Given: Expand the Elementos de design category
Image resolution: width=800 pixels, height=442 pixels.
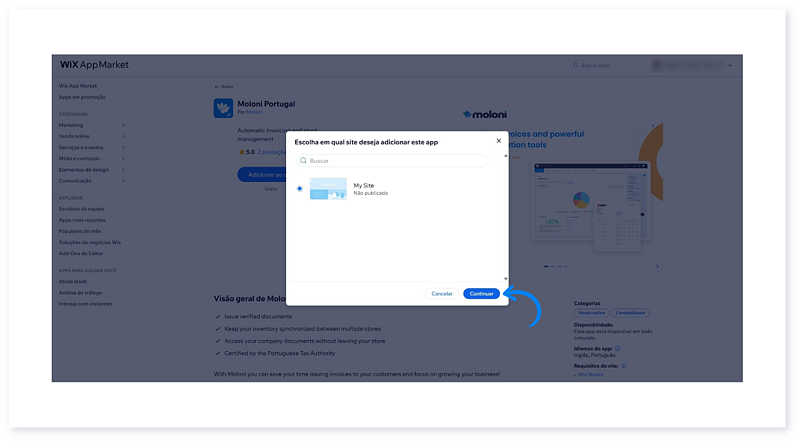Looking at the screenshot, I should [123, 170].
